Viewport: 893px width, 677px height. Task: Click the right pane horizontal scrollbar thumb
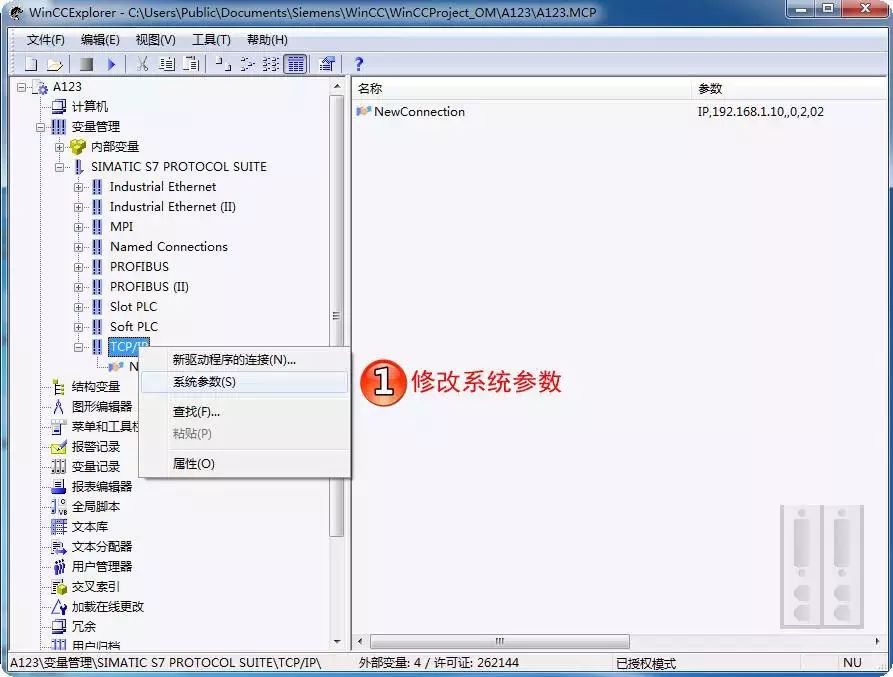499,642
